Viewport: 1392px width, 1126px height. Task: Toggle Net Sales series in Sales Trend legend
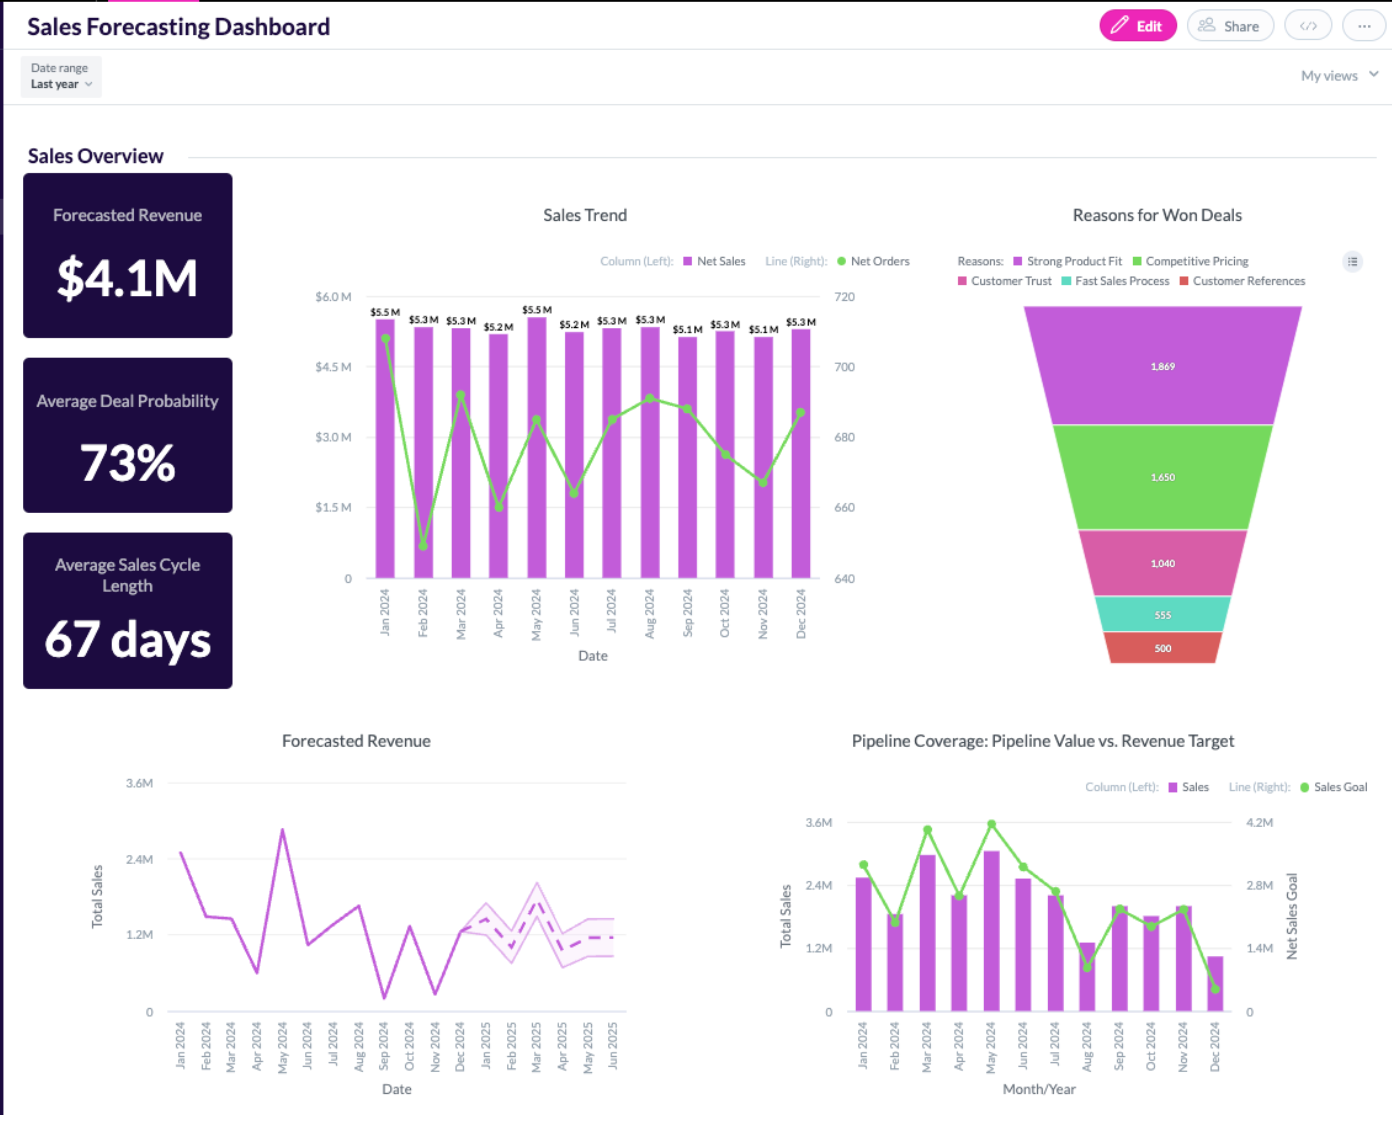[714, 262]
